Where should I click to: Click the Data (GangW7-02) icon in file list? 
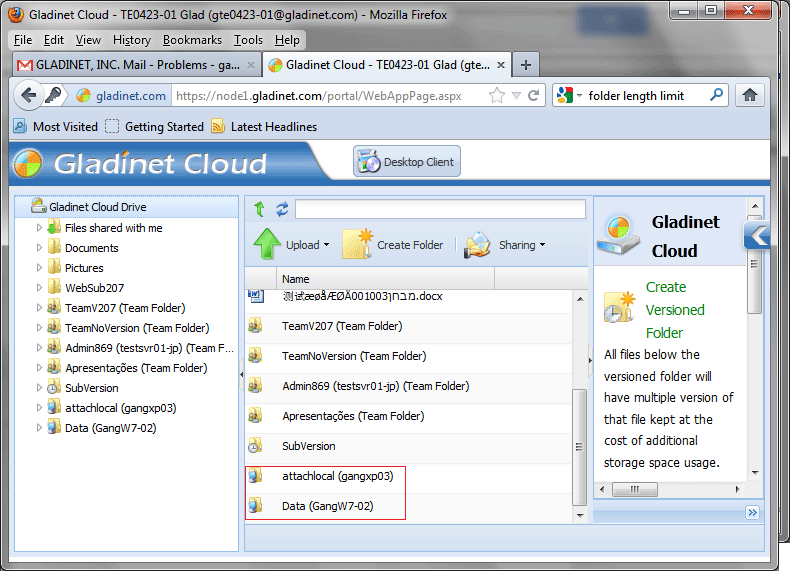pyautogui.click(x=255, y=505)
